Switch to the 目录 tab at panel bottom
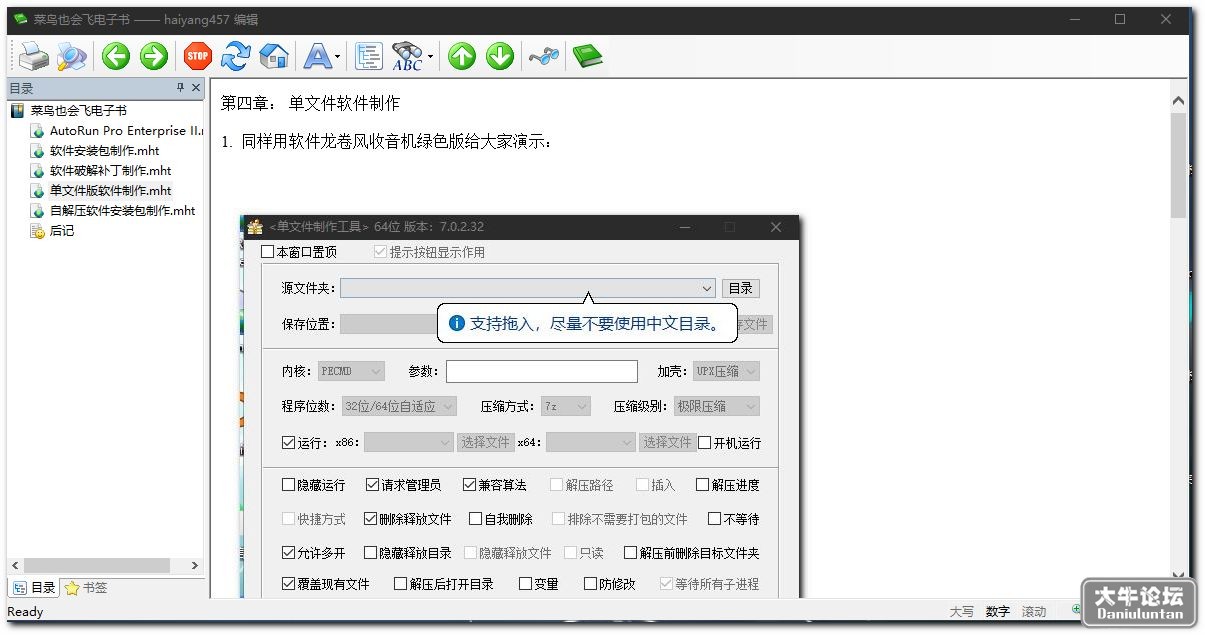Viewport: 1205px width, 635px height. coord(34,588)
